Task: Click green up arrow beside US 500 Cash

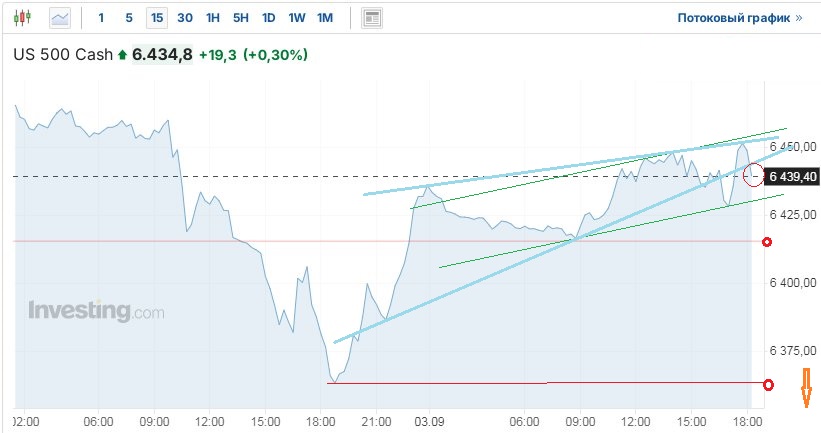Action: pyautogui.click(x=123, y=55)
